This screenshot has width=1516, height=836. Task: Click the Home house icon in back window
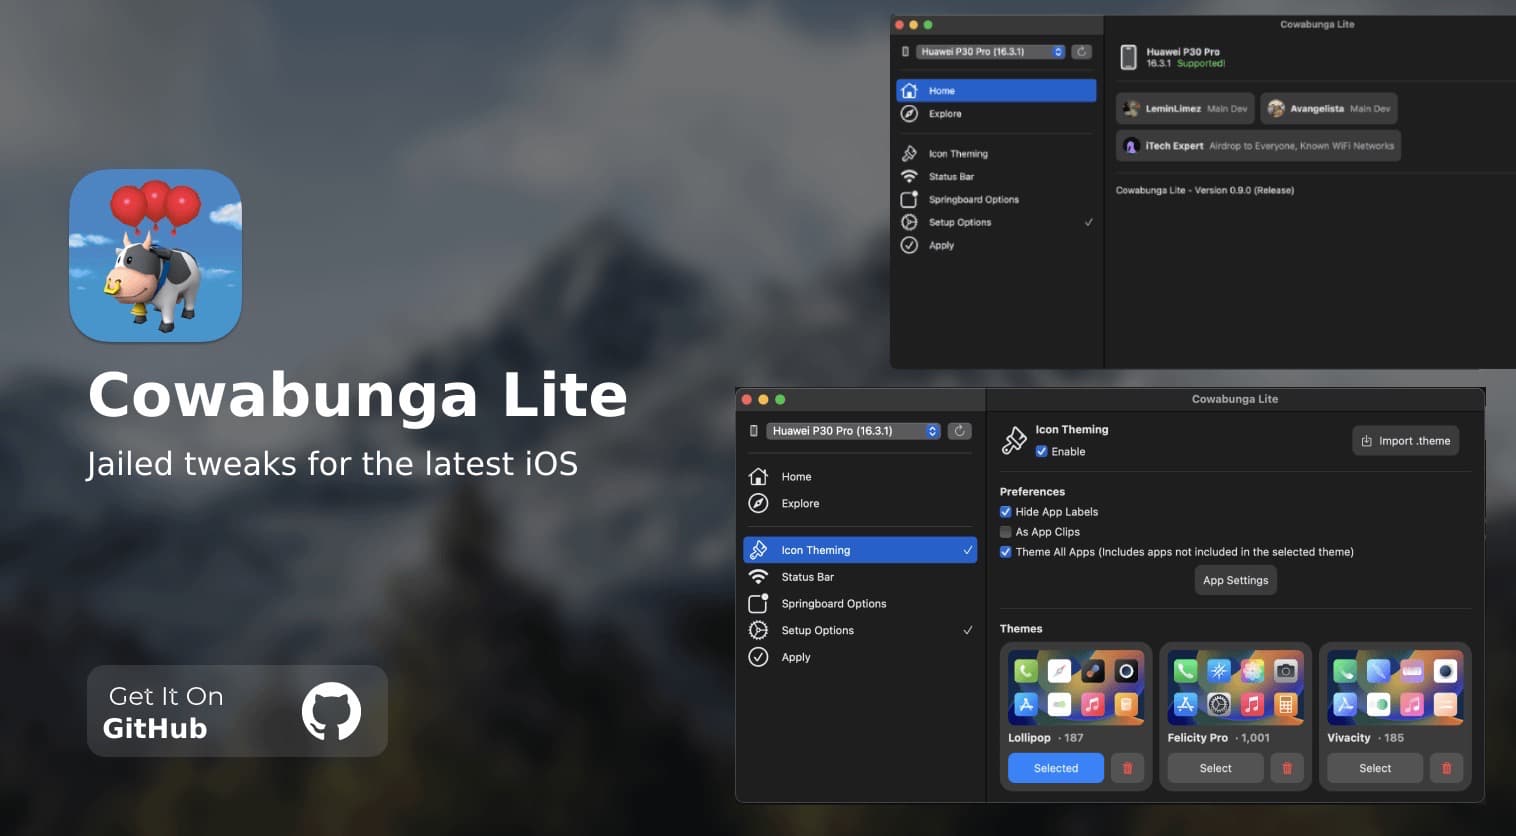coord(909,91)
